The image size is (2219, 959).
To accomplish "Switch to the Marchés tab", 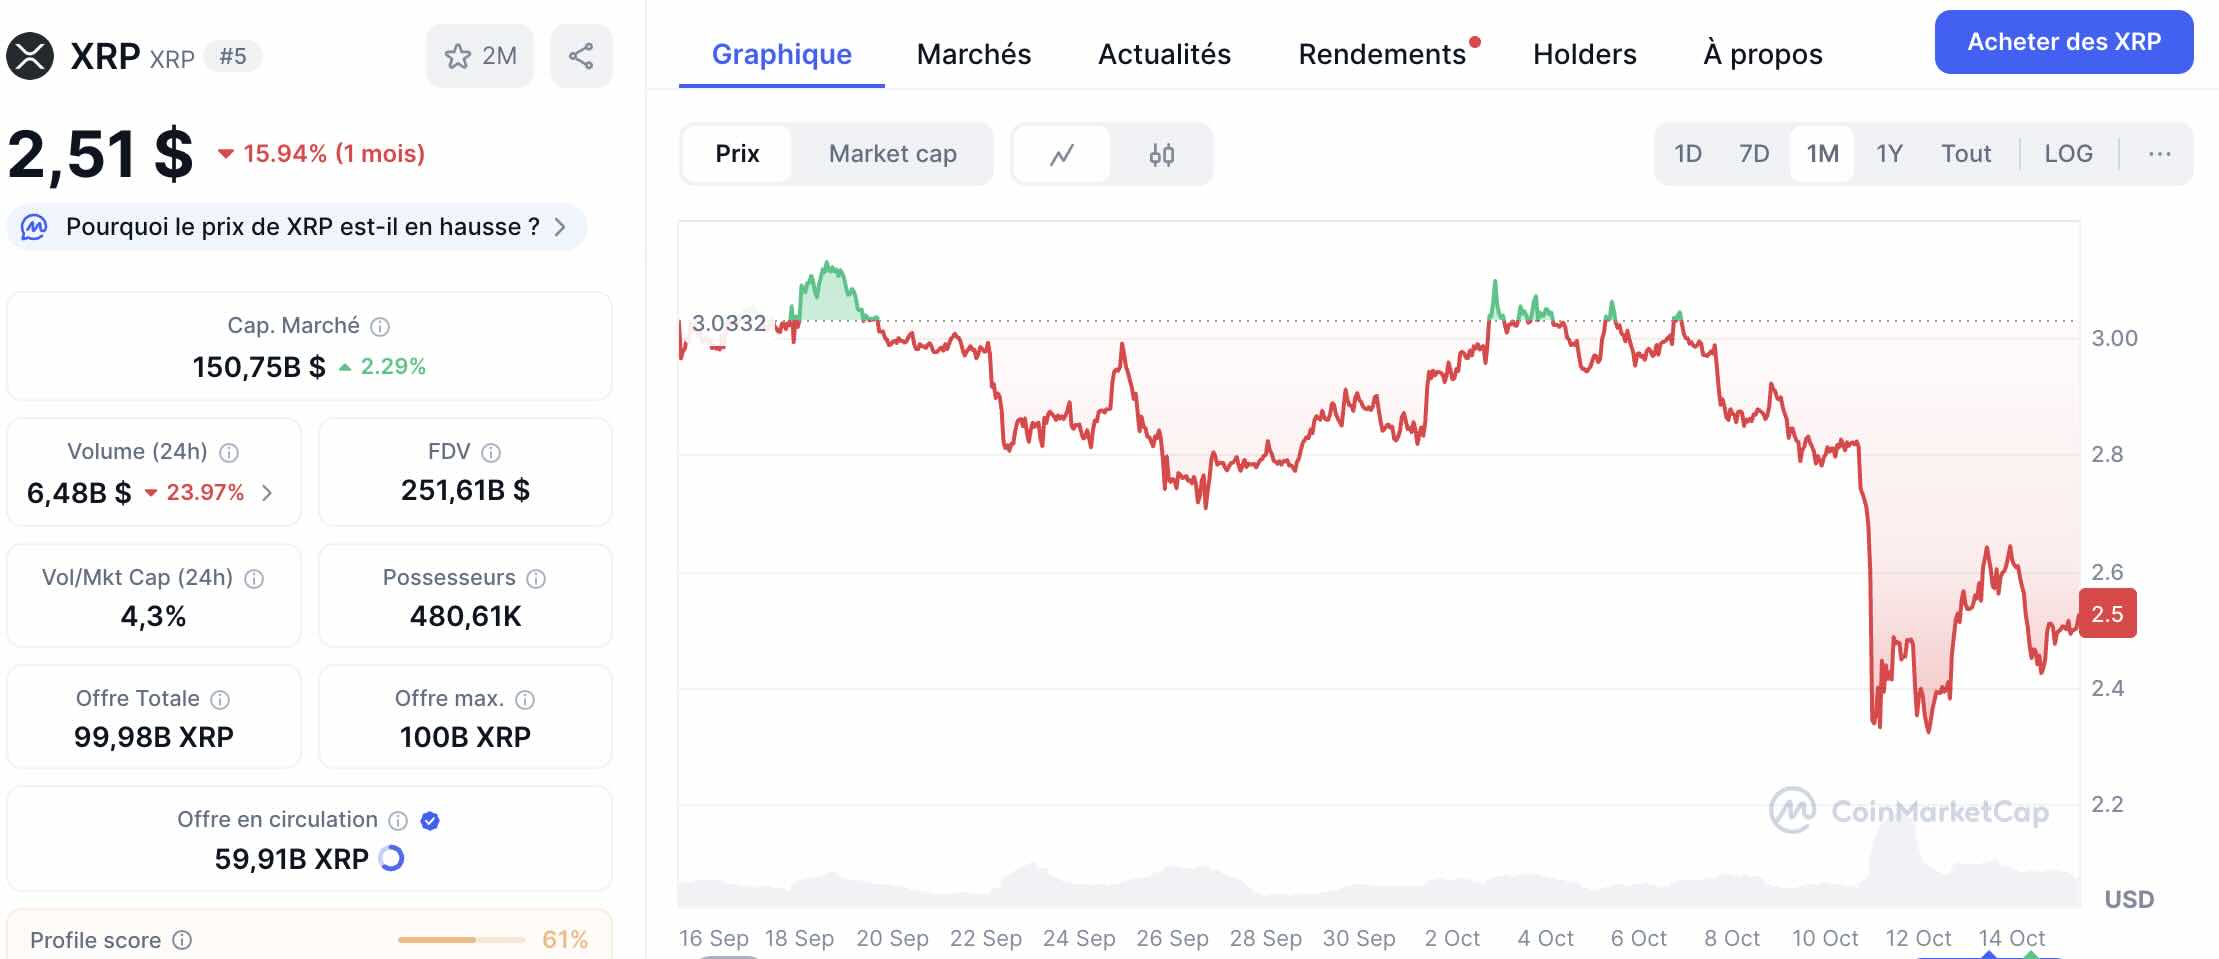I will [973, 54].
